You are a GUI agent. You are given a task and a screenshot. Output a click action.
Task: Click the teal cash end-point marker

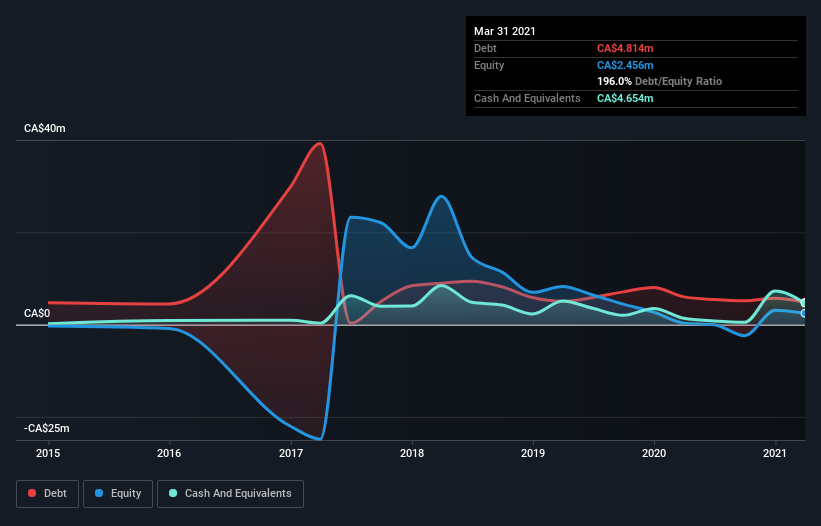(804, 303)
